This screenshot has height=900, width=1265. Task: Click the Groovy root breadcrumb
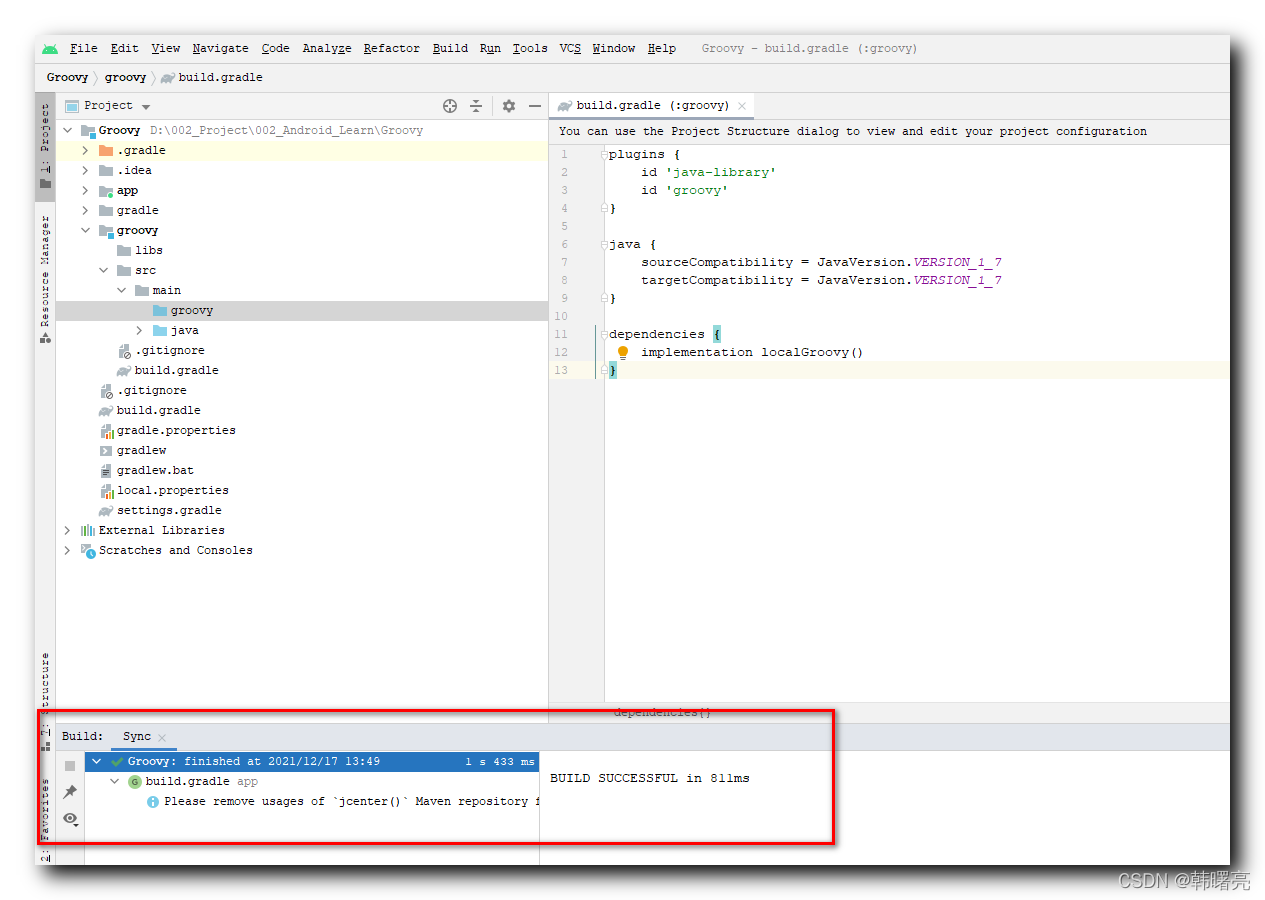point(67,77)
